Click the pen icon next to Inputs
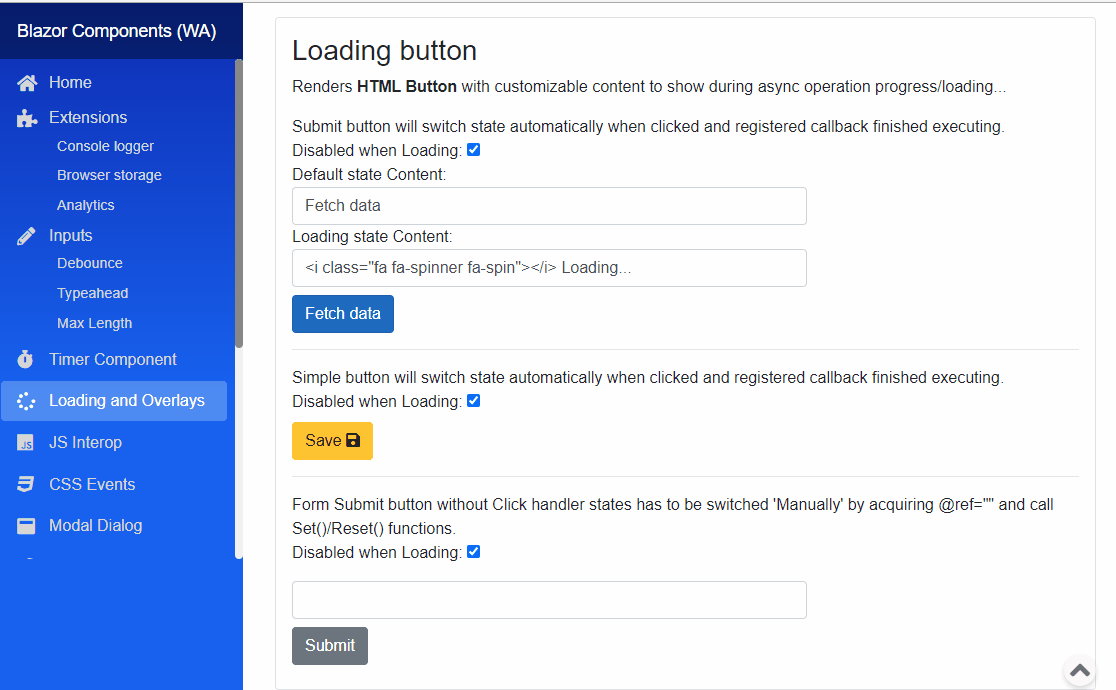Screen dimensions: 1116x690 click(25, 235)
